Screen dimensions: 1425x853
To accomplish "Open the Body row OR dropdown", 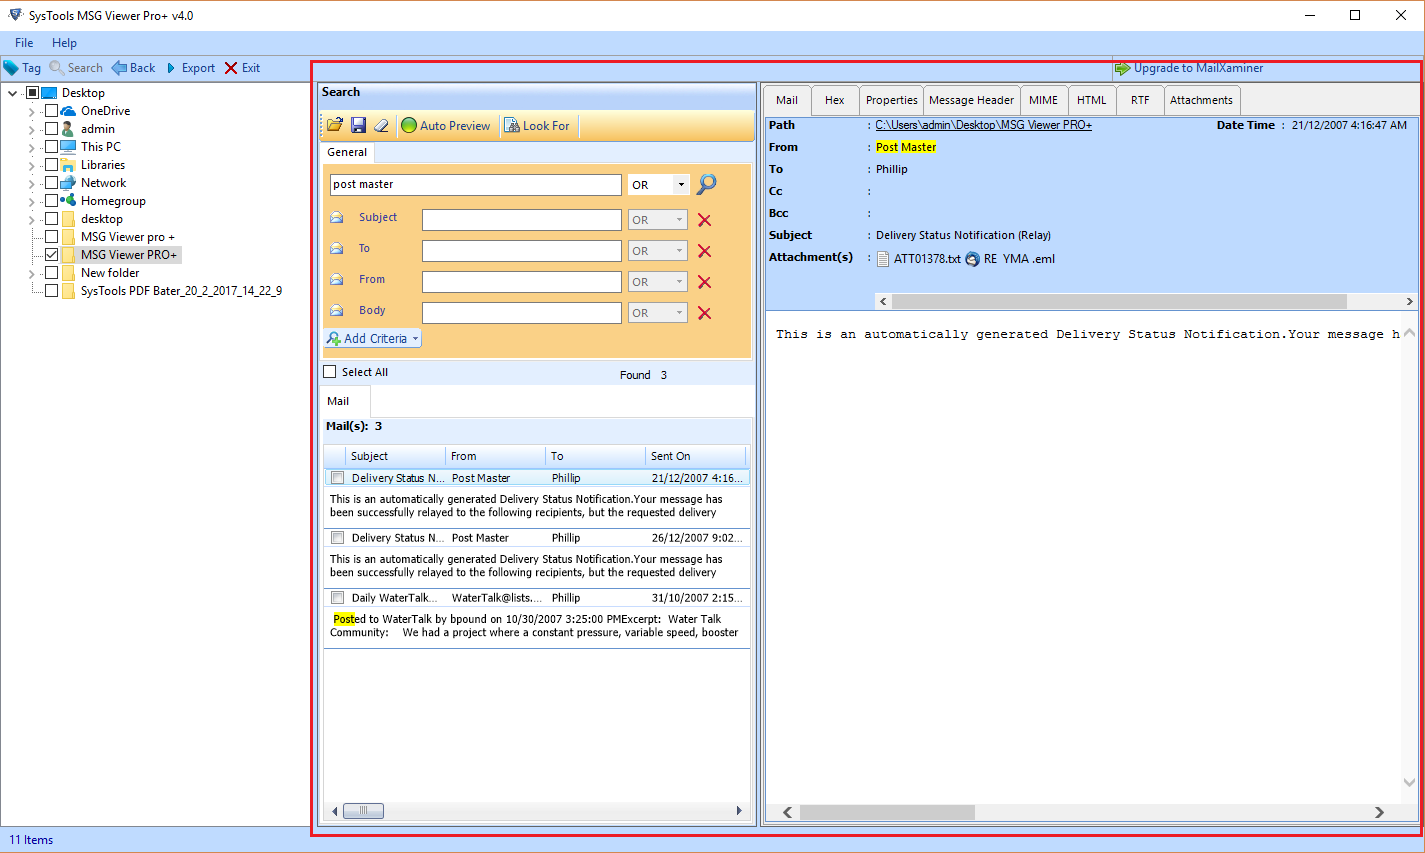I will (680, 313).
